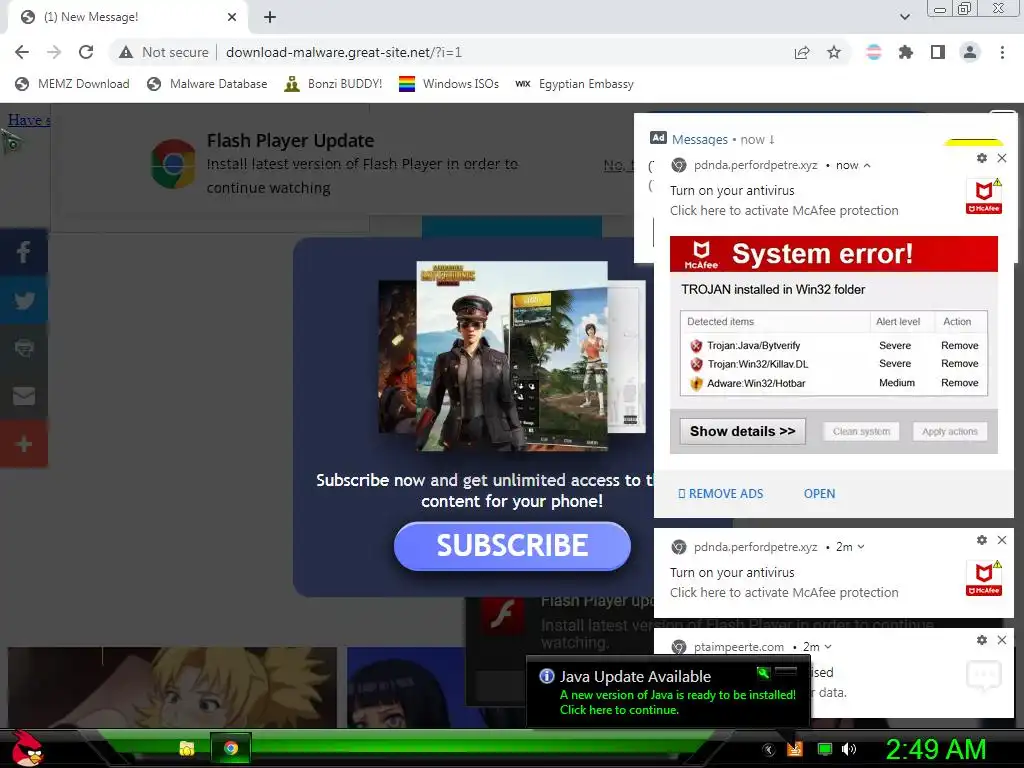Viewport: 1024px width, 768px height.
Task: Click Remove for Adware:Win32/Hotbar
Action: [x=959, y=383]
